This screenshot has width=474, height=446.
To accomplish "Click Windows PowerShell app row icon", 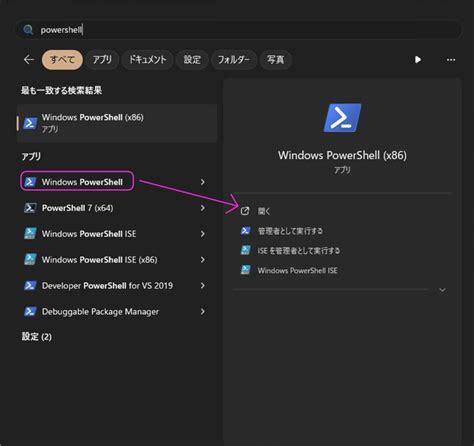I will point(30,182).
